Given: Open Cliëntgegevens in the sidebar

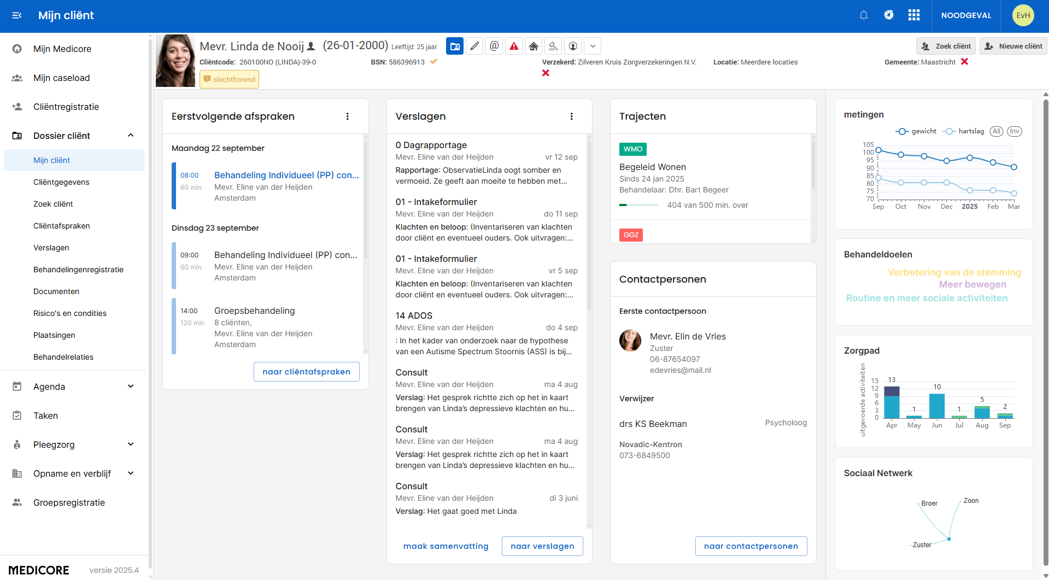Looking at the screenshot, I should tap(61, 182).
